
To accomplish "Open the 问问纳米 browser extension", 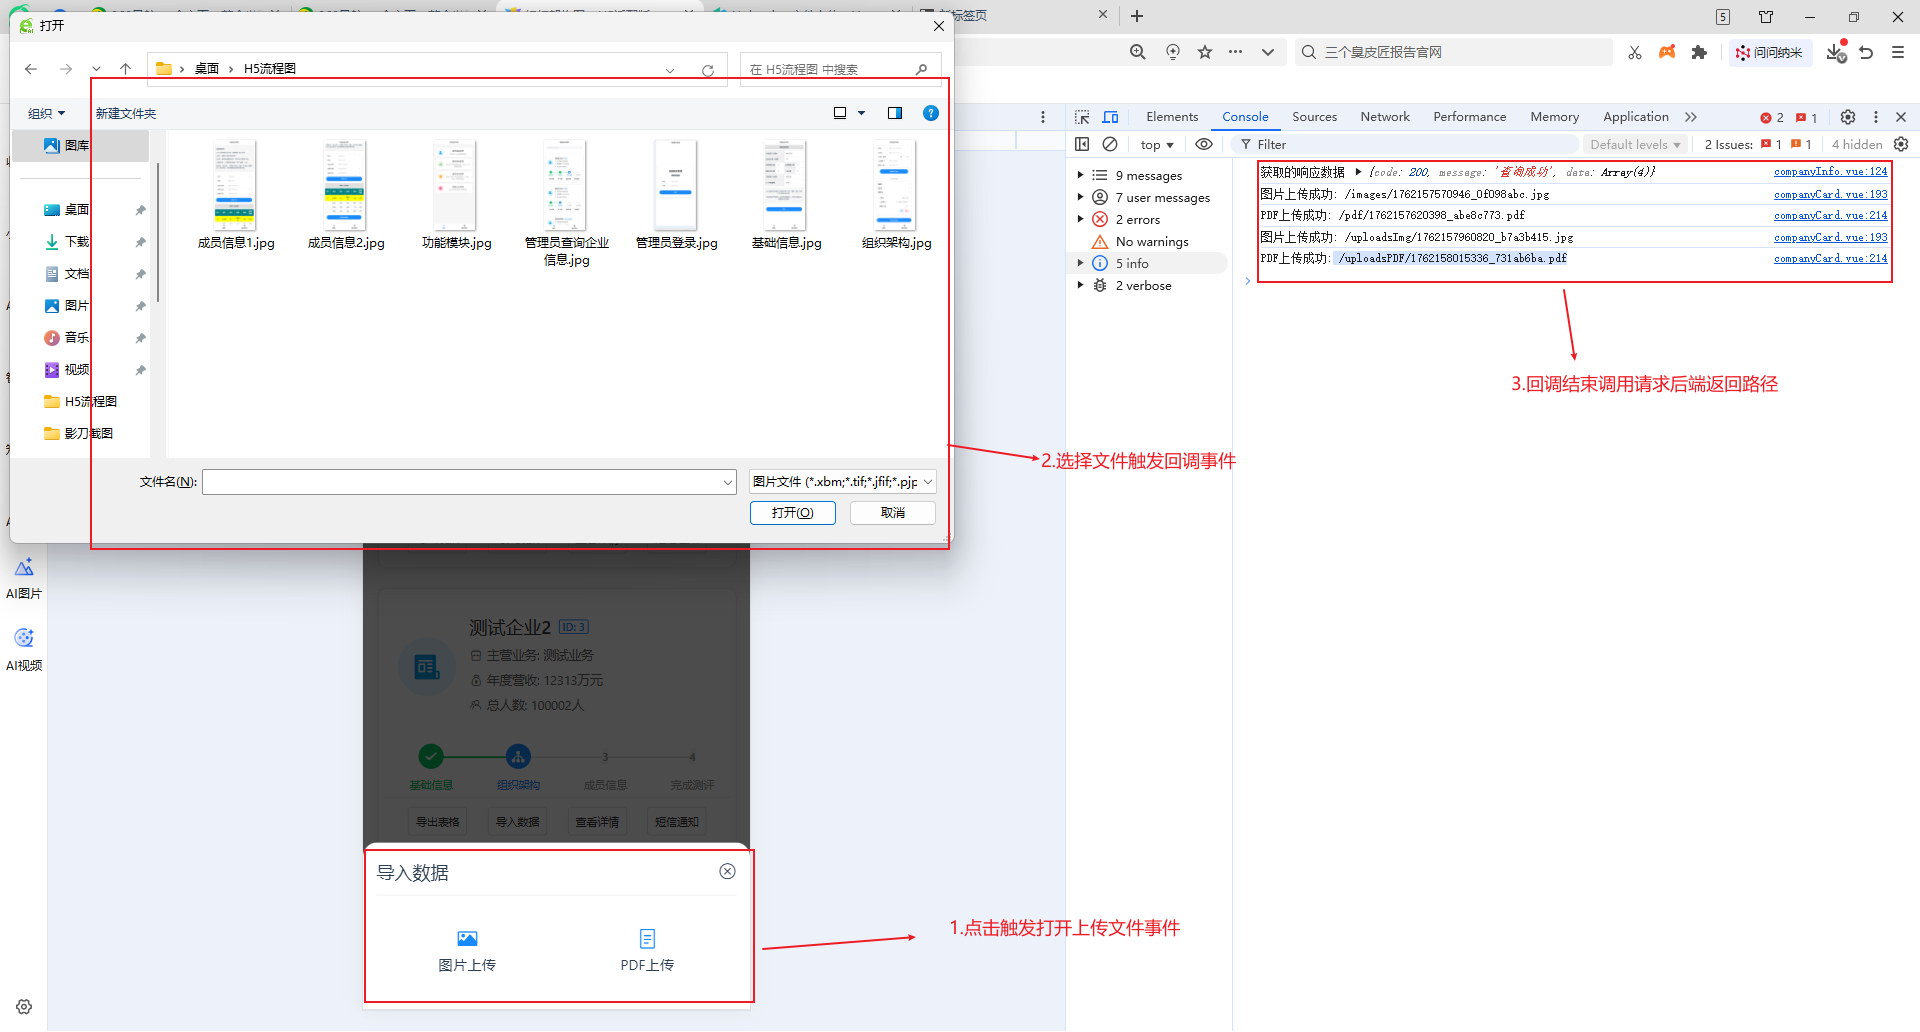I will [1770, 52].
